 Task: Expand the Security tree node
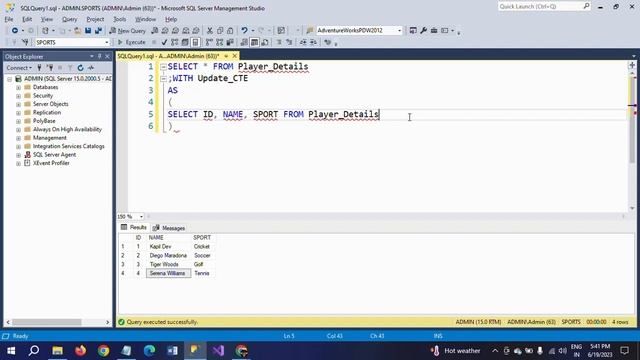18,96
